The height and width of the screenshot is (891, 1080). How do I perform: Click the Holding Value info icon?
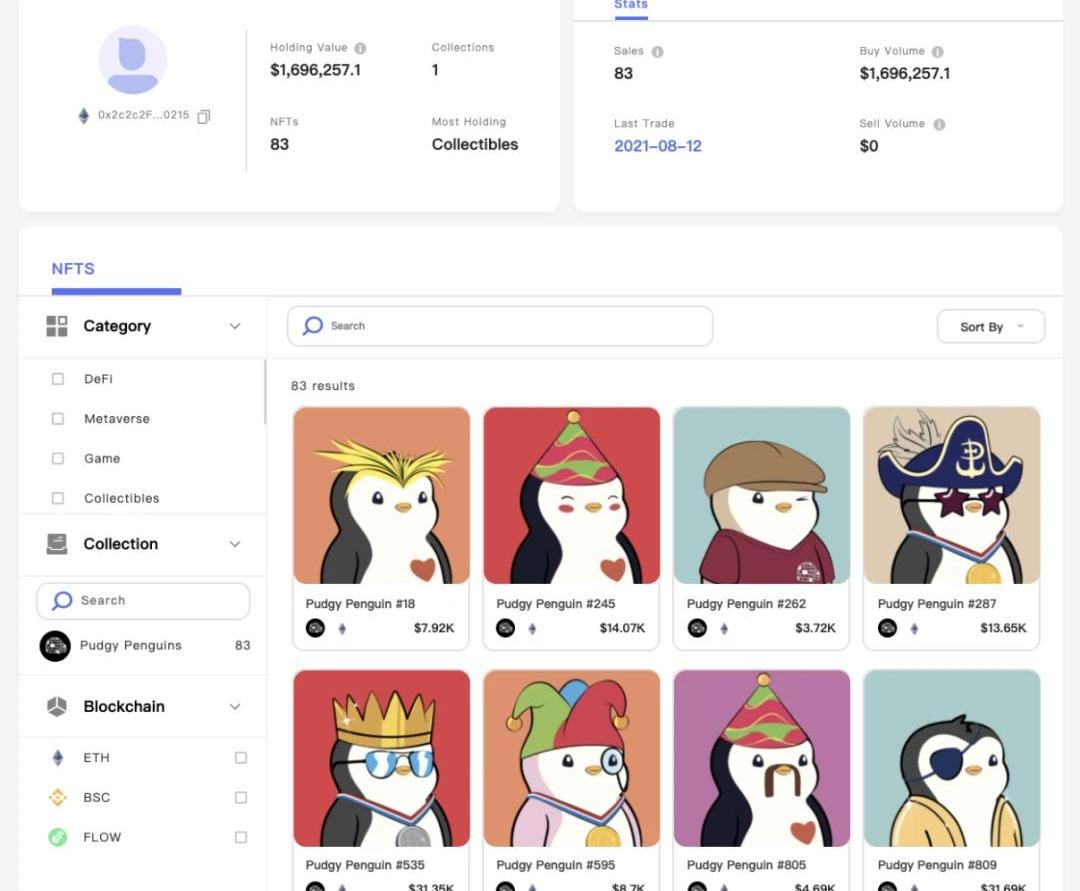point(360,48)
